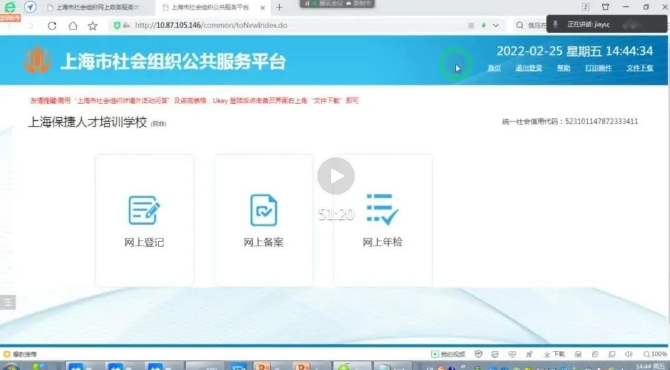Click the green lightning speed-mode icon
670x370 pixels.
point(484,26)
